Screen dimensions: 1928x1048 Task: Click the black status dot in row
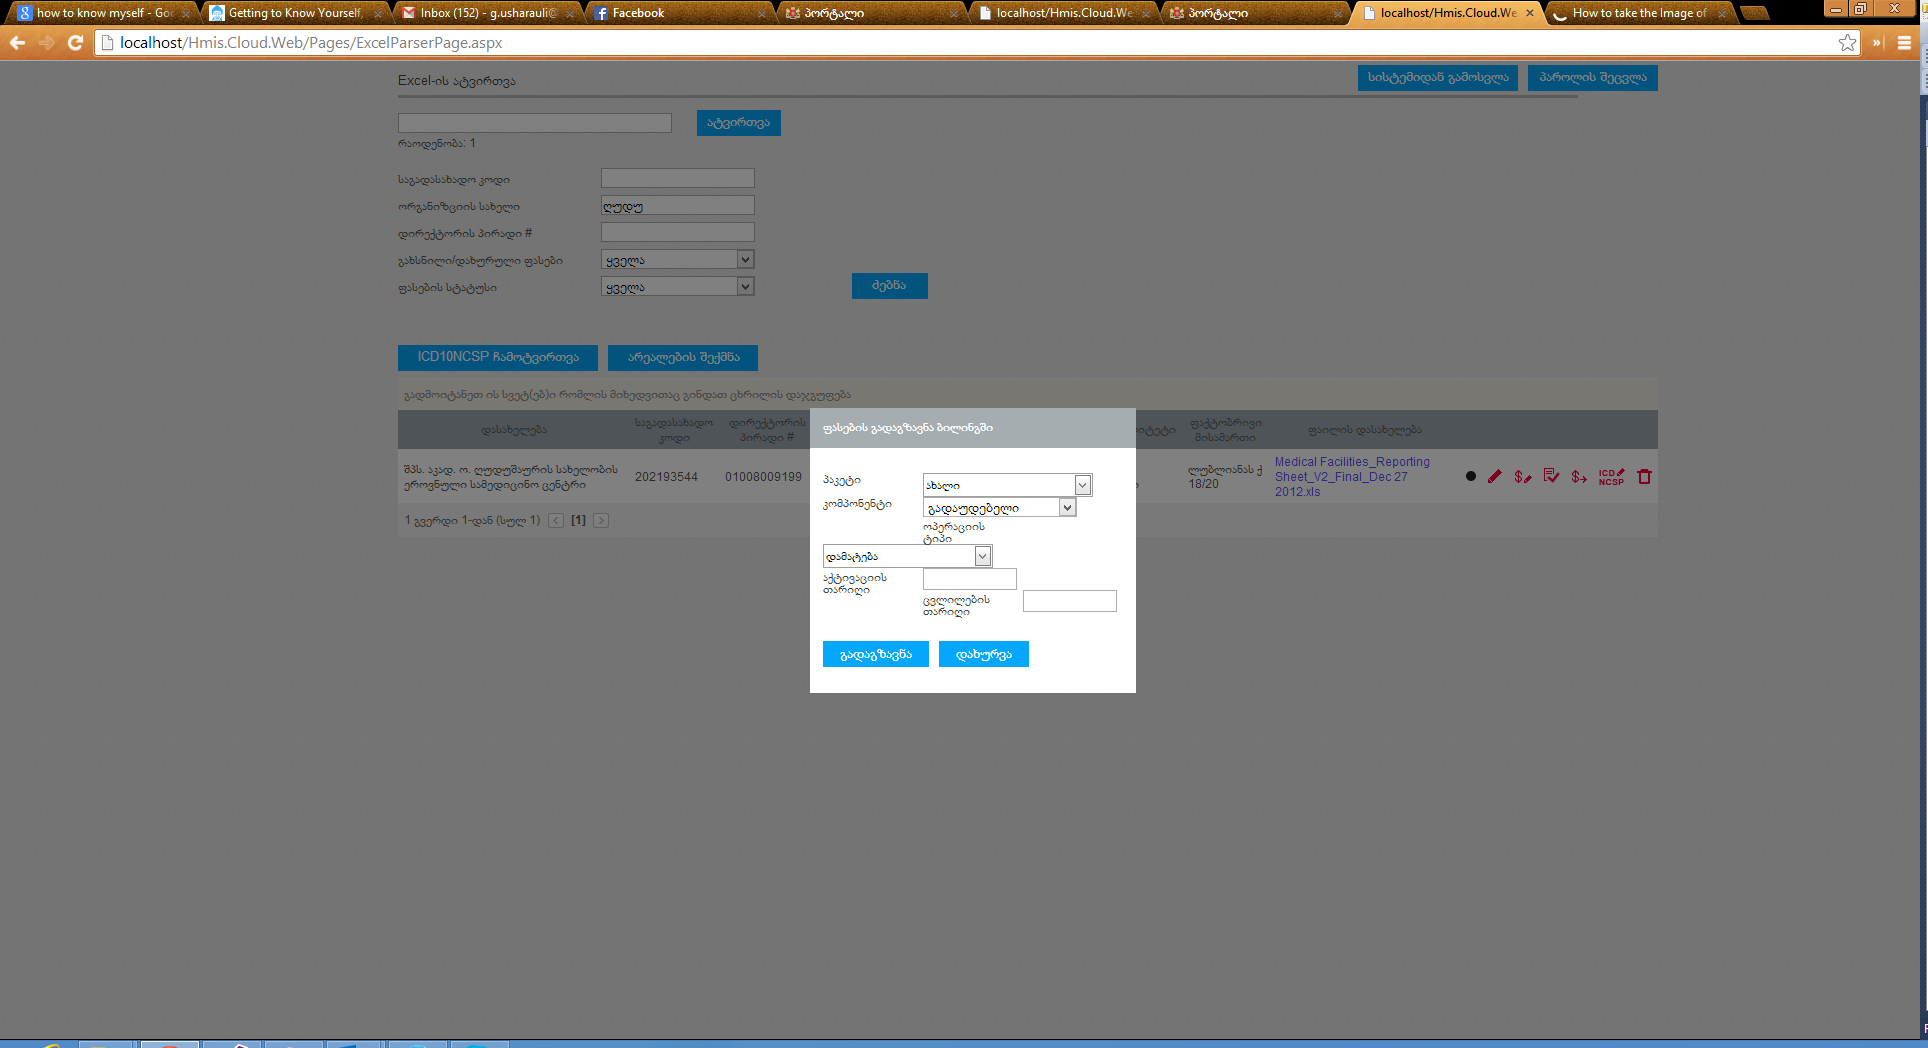(1470, 477)
